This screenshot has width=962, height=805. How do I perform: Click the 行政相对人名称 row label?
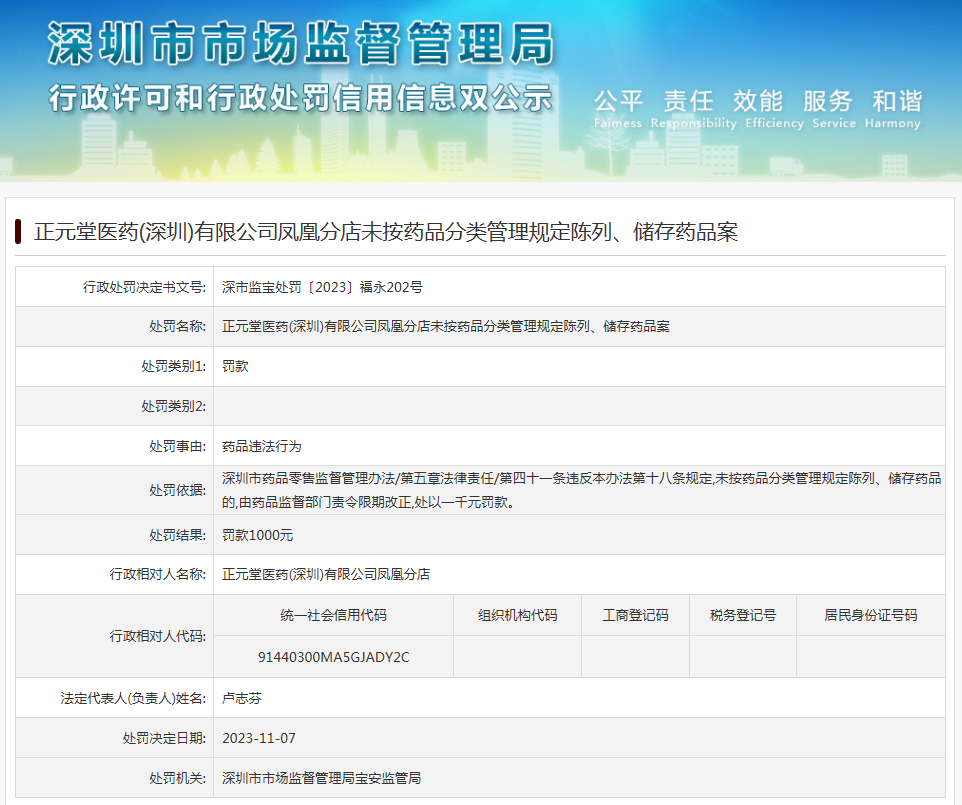158,574
